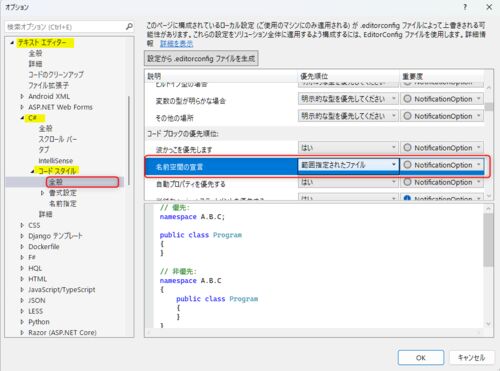Expand the Django テンプレート node
The height and width of the screenshot is (371, 500).
point(22,236)
